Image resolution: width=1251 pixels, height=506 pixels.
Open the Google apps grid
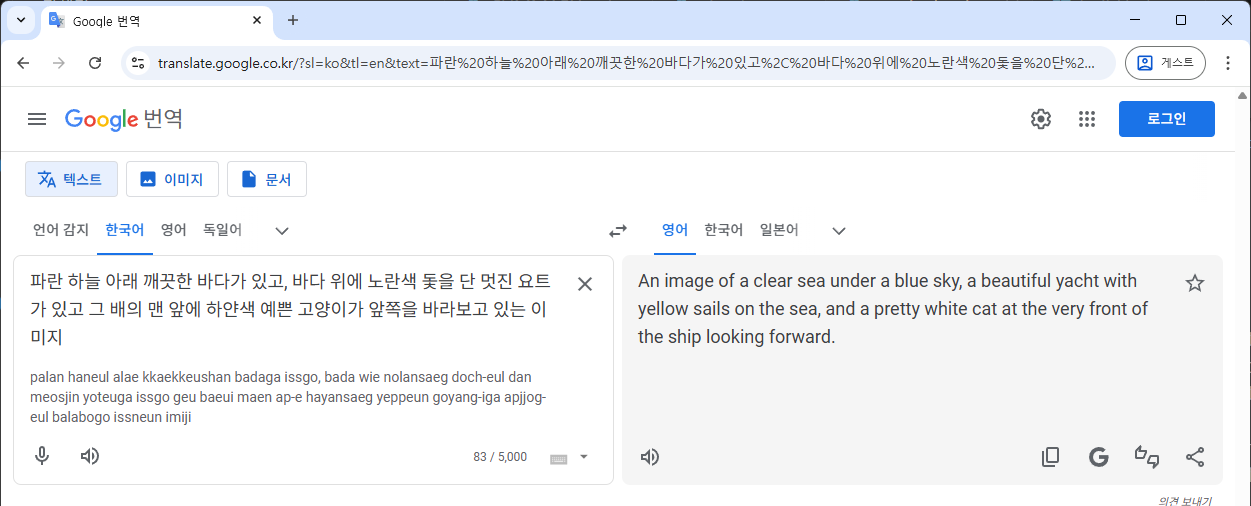(1087, 119)
